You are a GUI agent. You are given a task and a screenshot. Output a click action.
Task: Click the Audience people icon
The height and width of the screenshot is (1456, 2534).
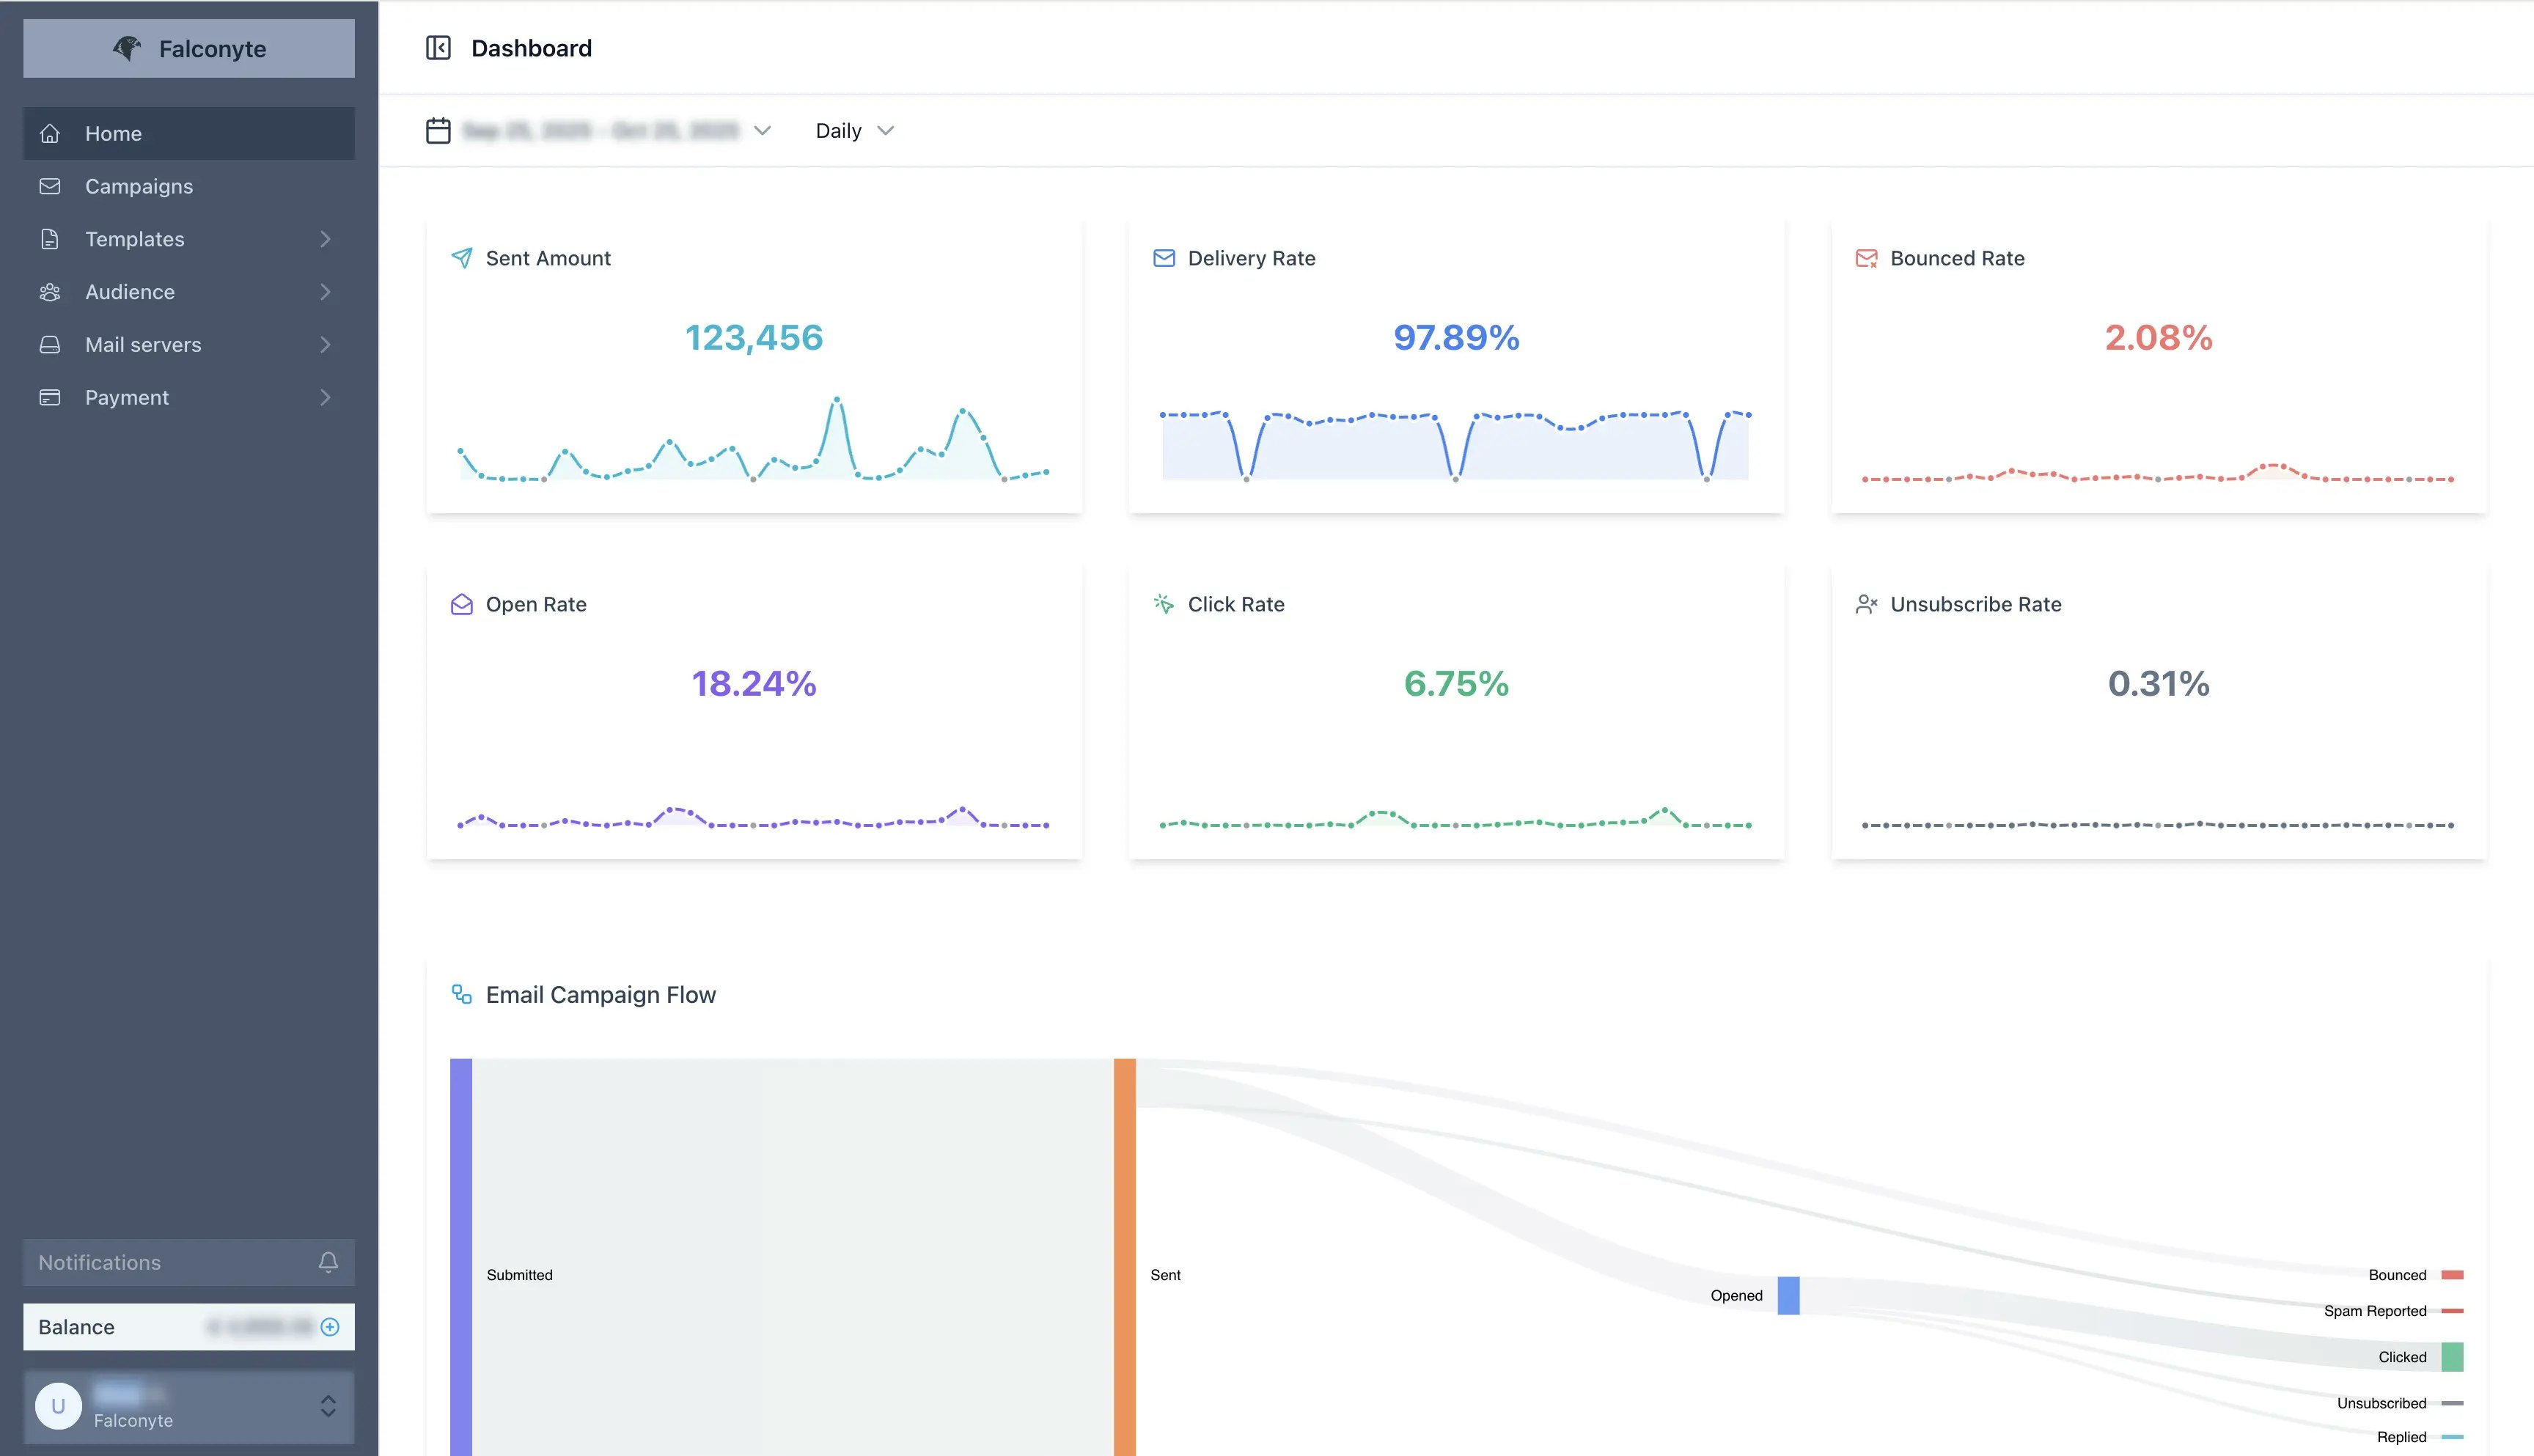pyautogui.click(x=50, y=292)
